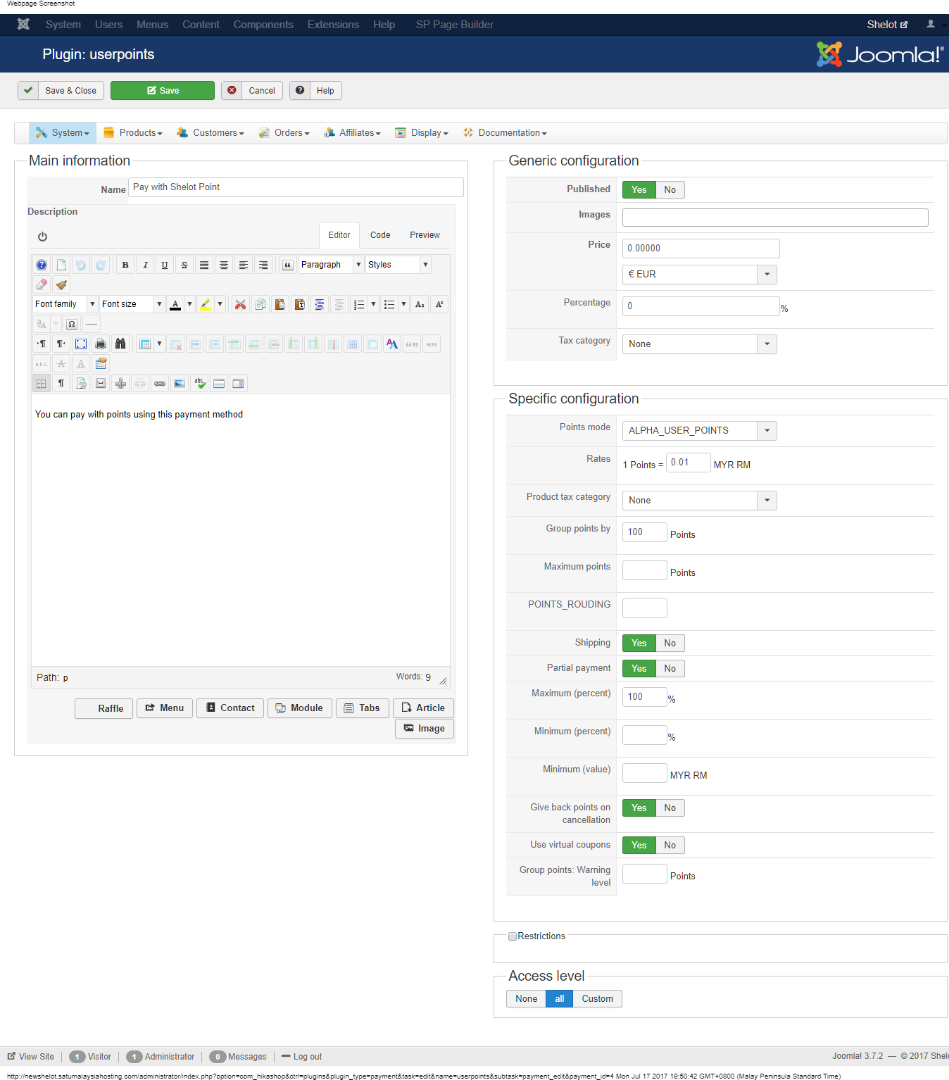Viewport: 949px width, 1080px height.
Task: Open the Orders menu
Action: click(x=284, y=133)
